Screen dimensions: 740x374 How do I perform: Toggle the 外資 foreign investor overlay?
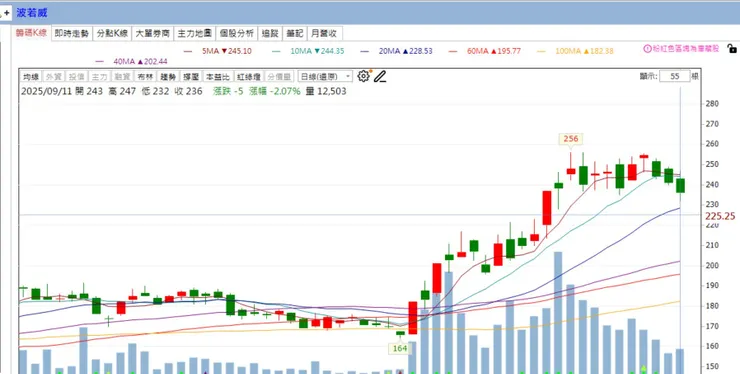53,76
